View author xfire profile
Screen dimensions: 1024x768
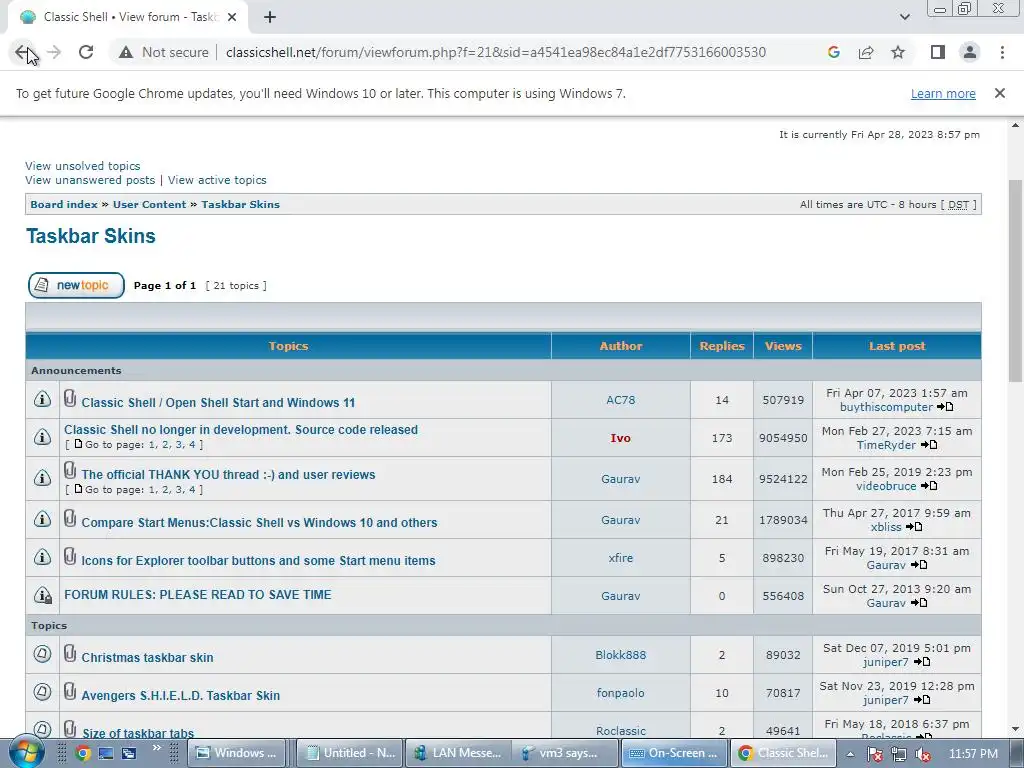[x=620, y=558]
